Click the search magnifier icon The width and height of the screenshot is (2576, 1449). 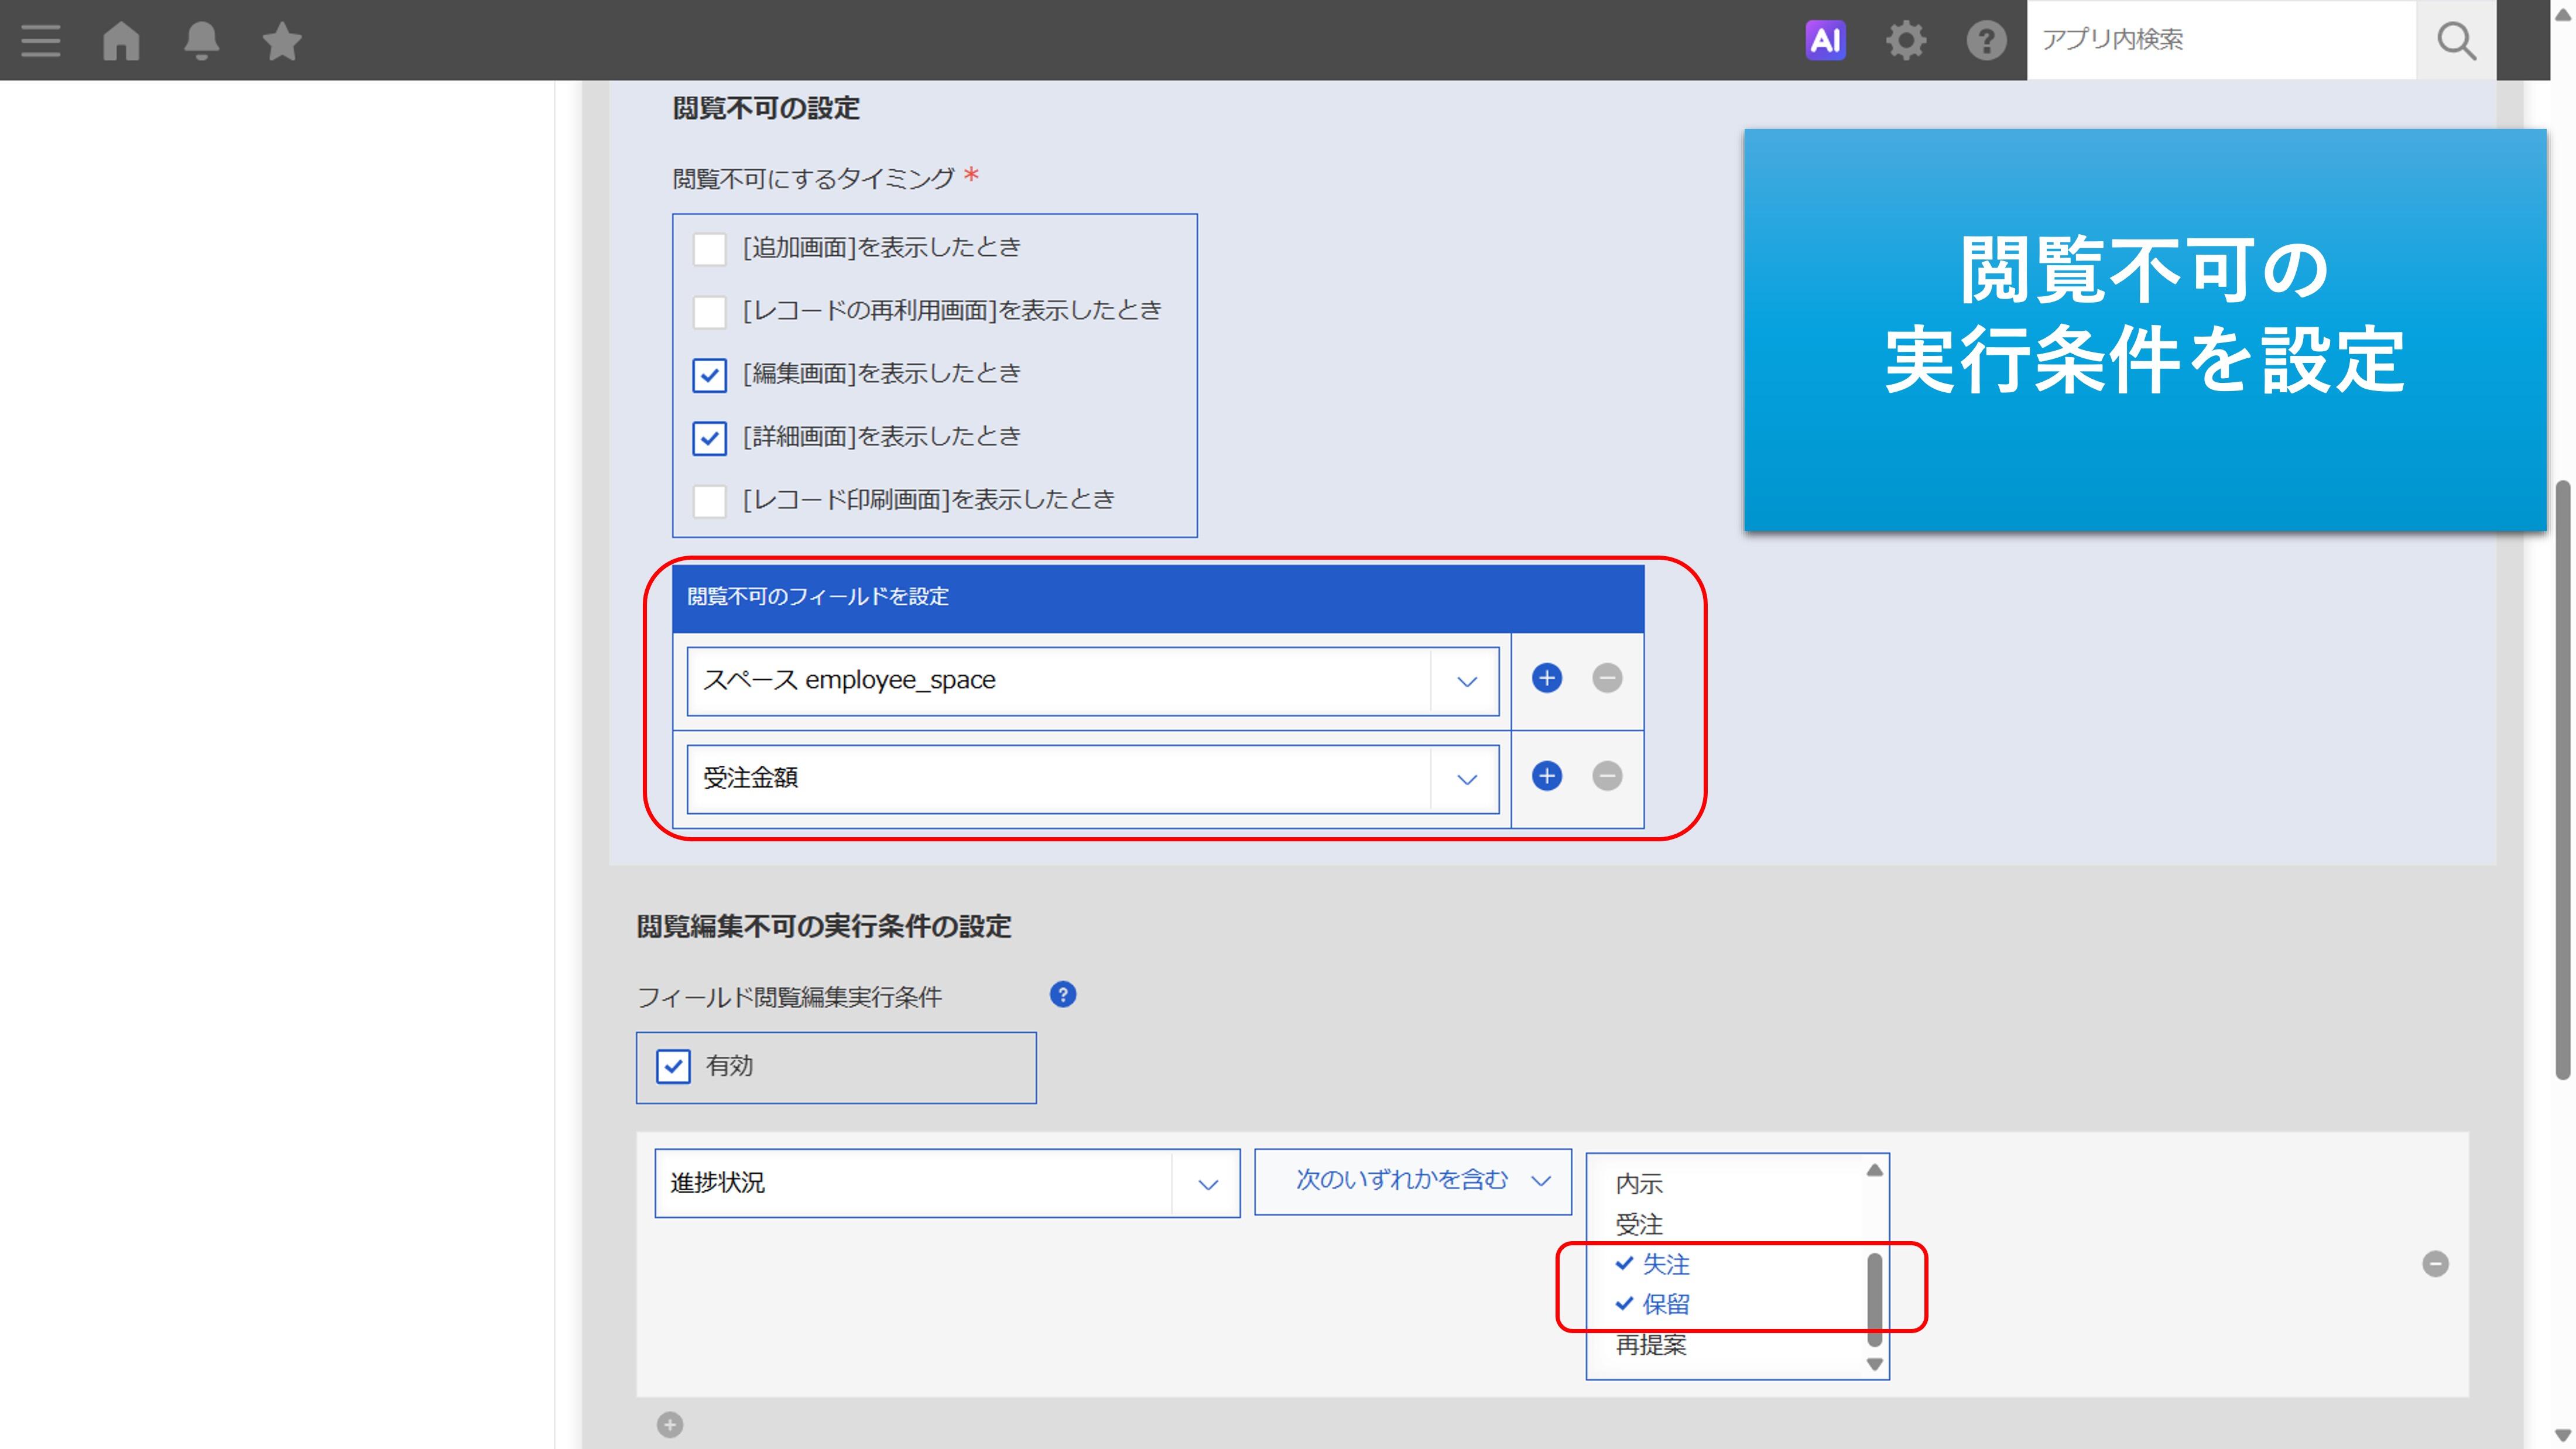coord(2455,41)
